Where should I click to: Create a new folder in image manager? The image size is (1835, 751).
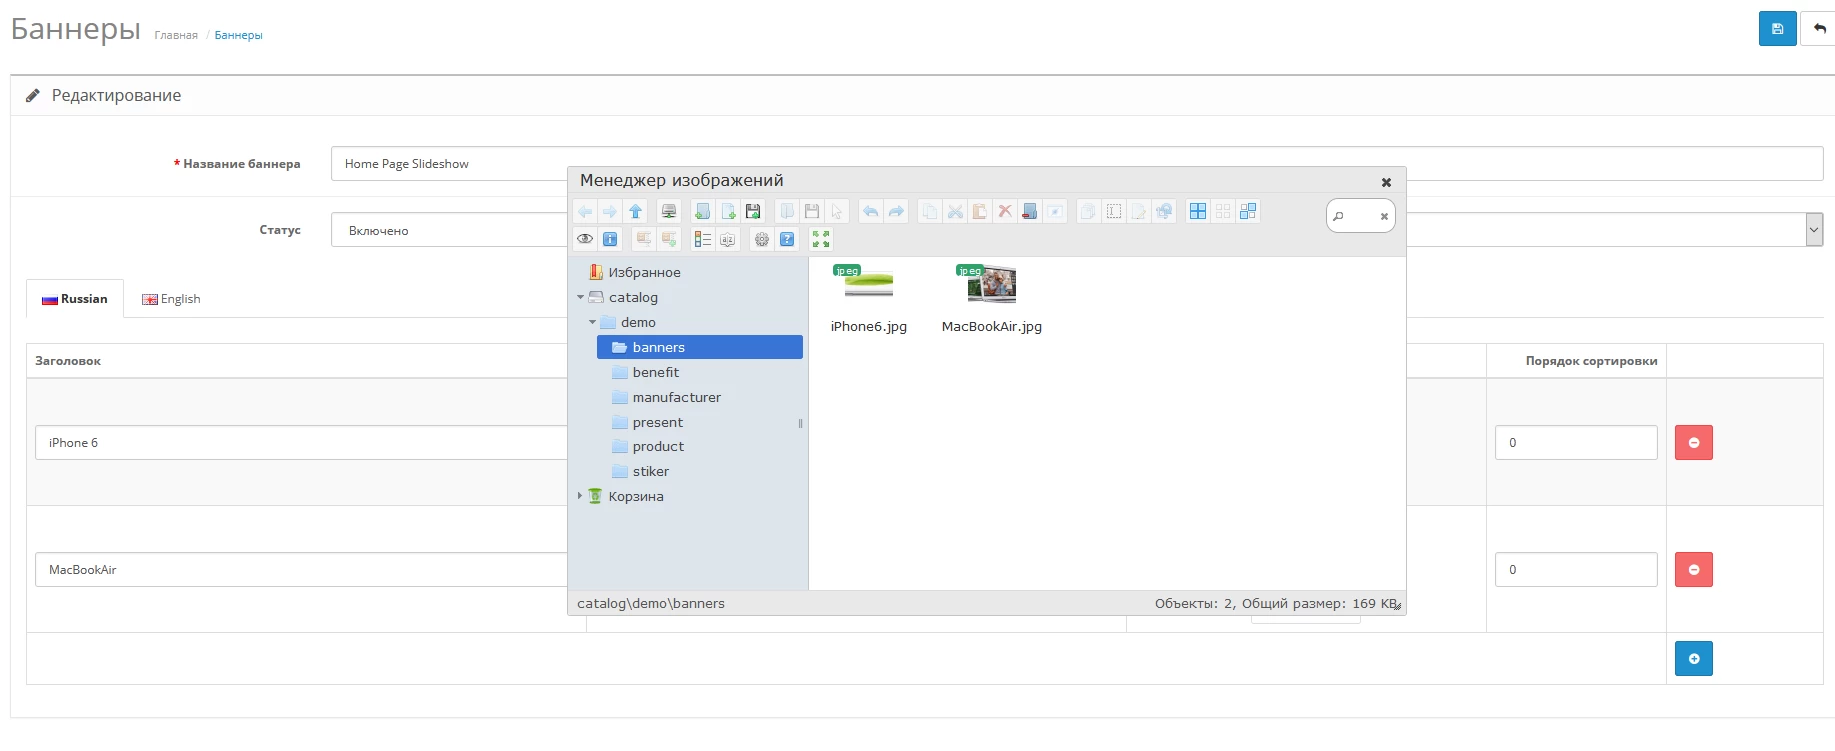tap(703, 211)
